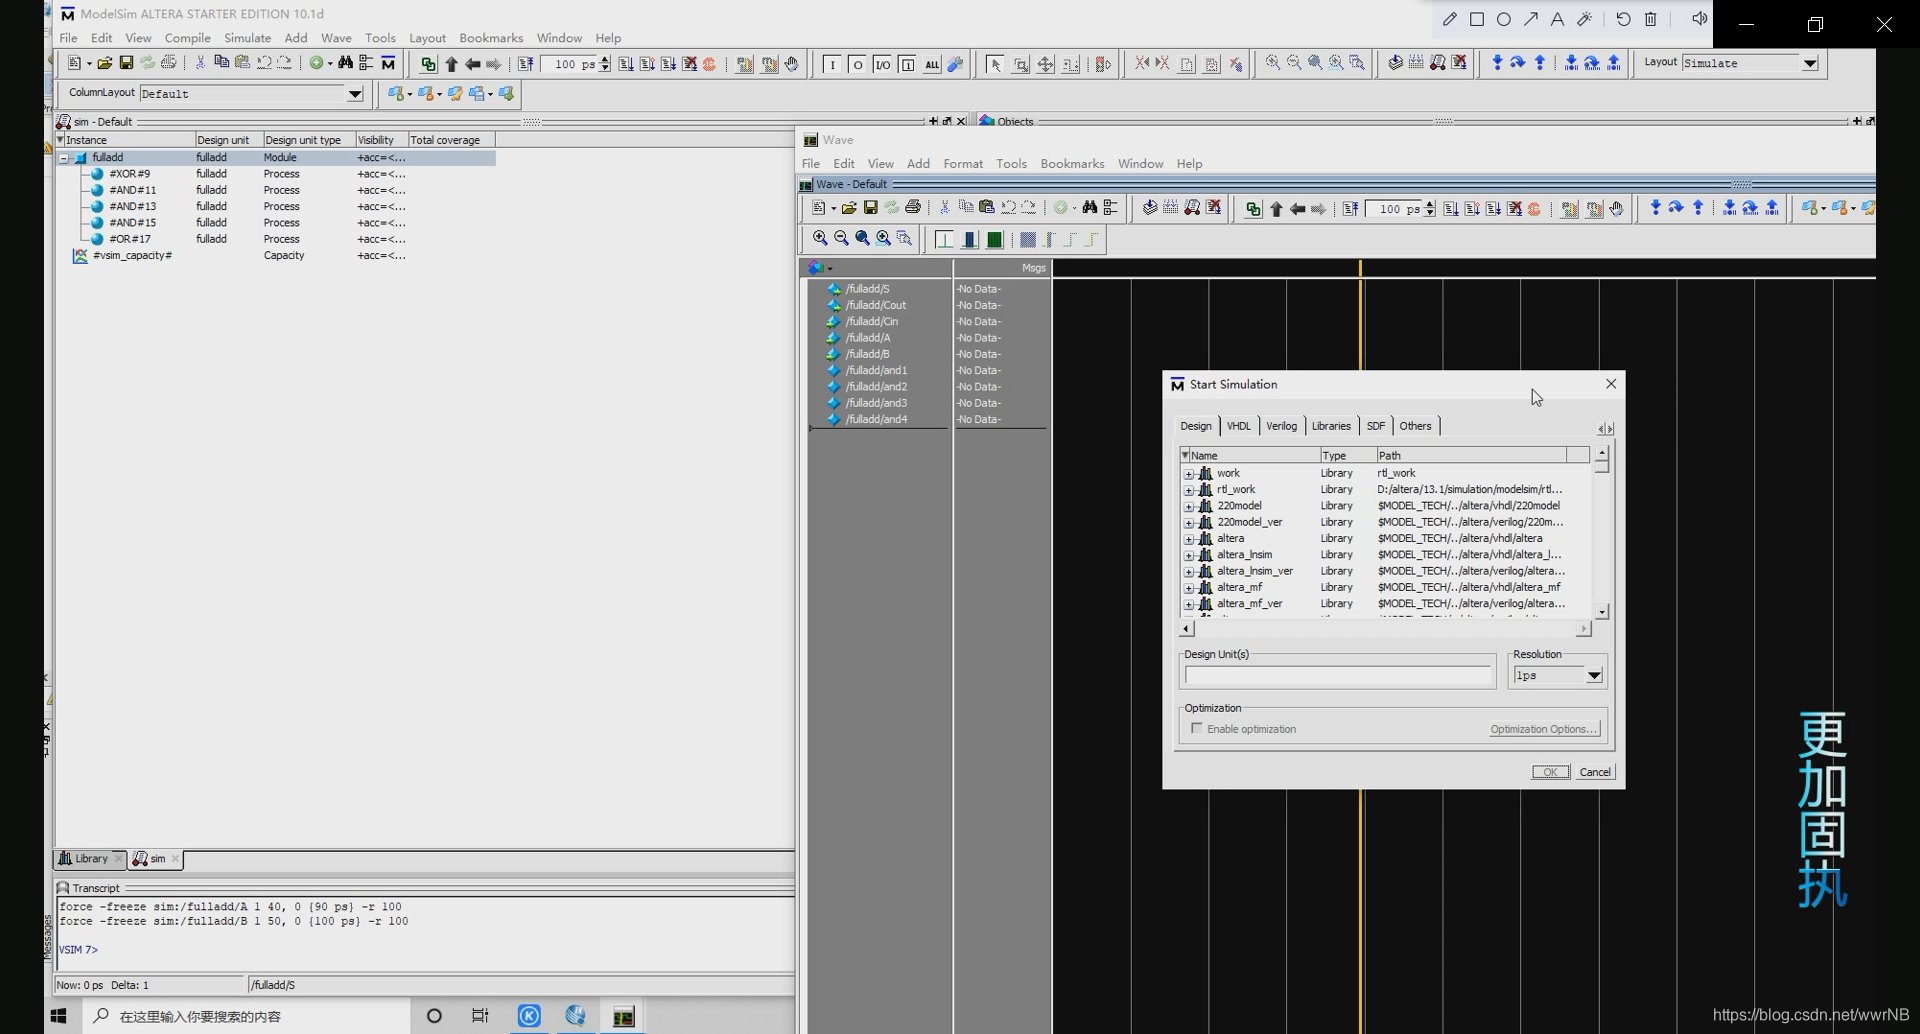Select /fulladd/and3 signal in Wave

pyautogui.click(x=876, y=403)
